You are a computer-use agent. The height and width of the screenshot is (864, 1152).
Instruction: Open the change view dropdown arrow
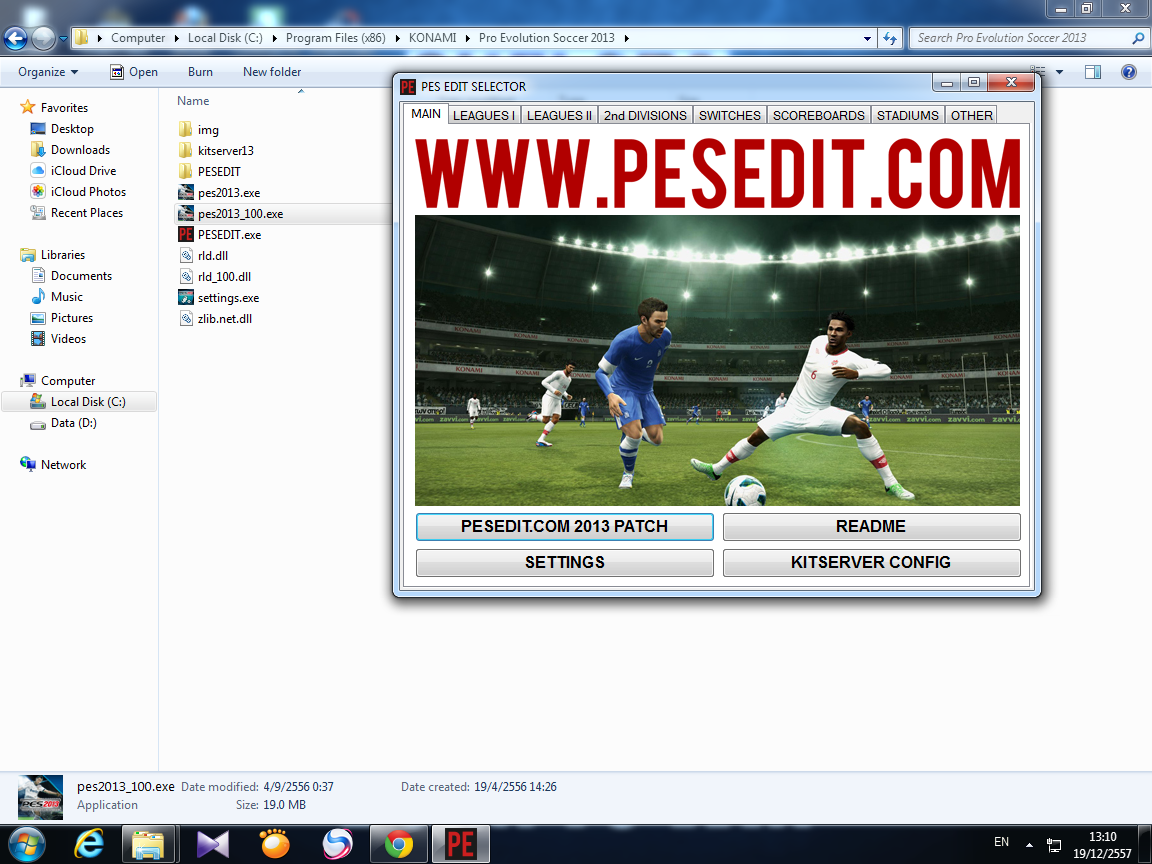(1059, 72)
